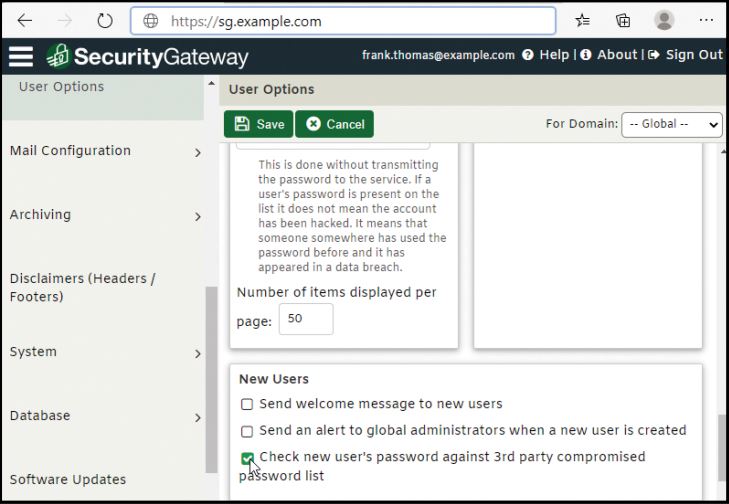Viewport: 729px width, 504px height.
Task: Click the items per page number field
Action: click(306, 319)
